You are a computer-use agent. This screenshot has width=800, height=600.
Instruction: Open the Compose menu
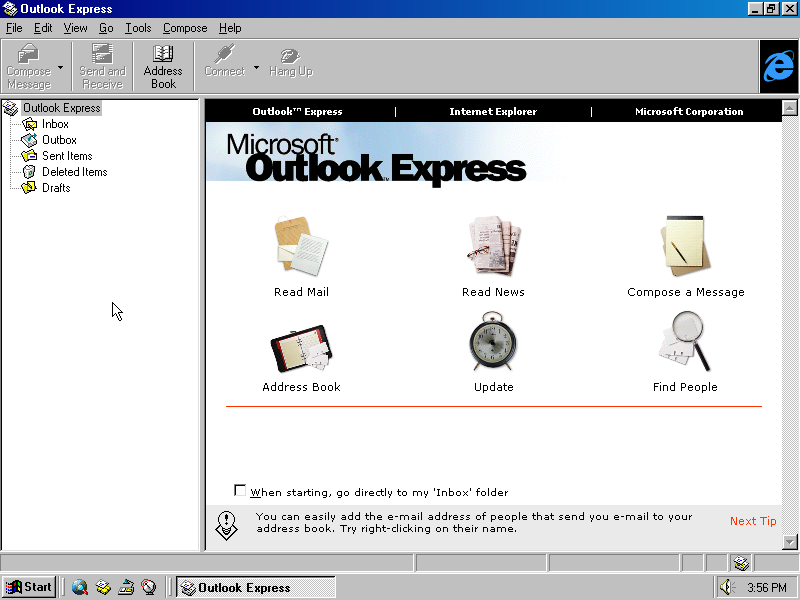click(x=185, y=28)
